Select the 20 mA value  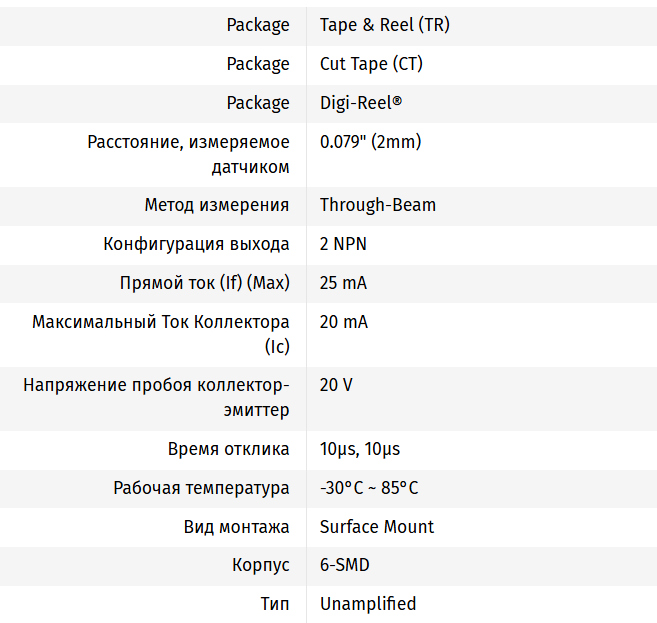343,322
